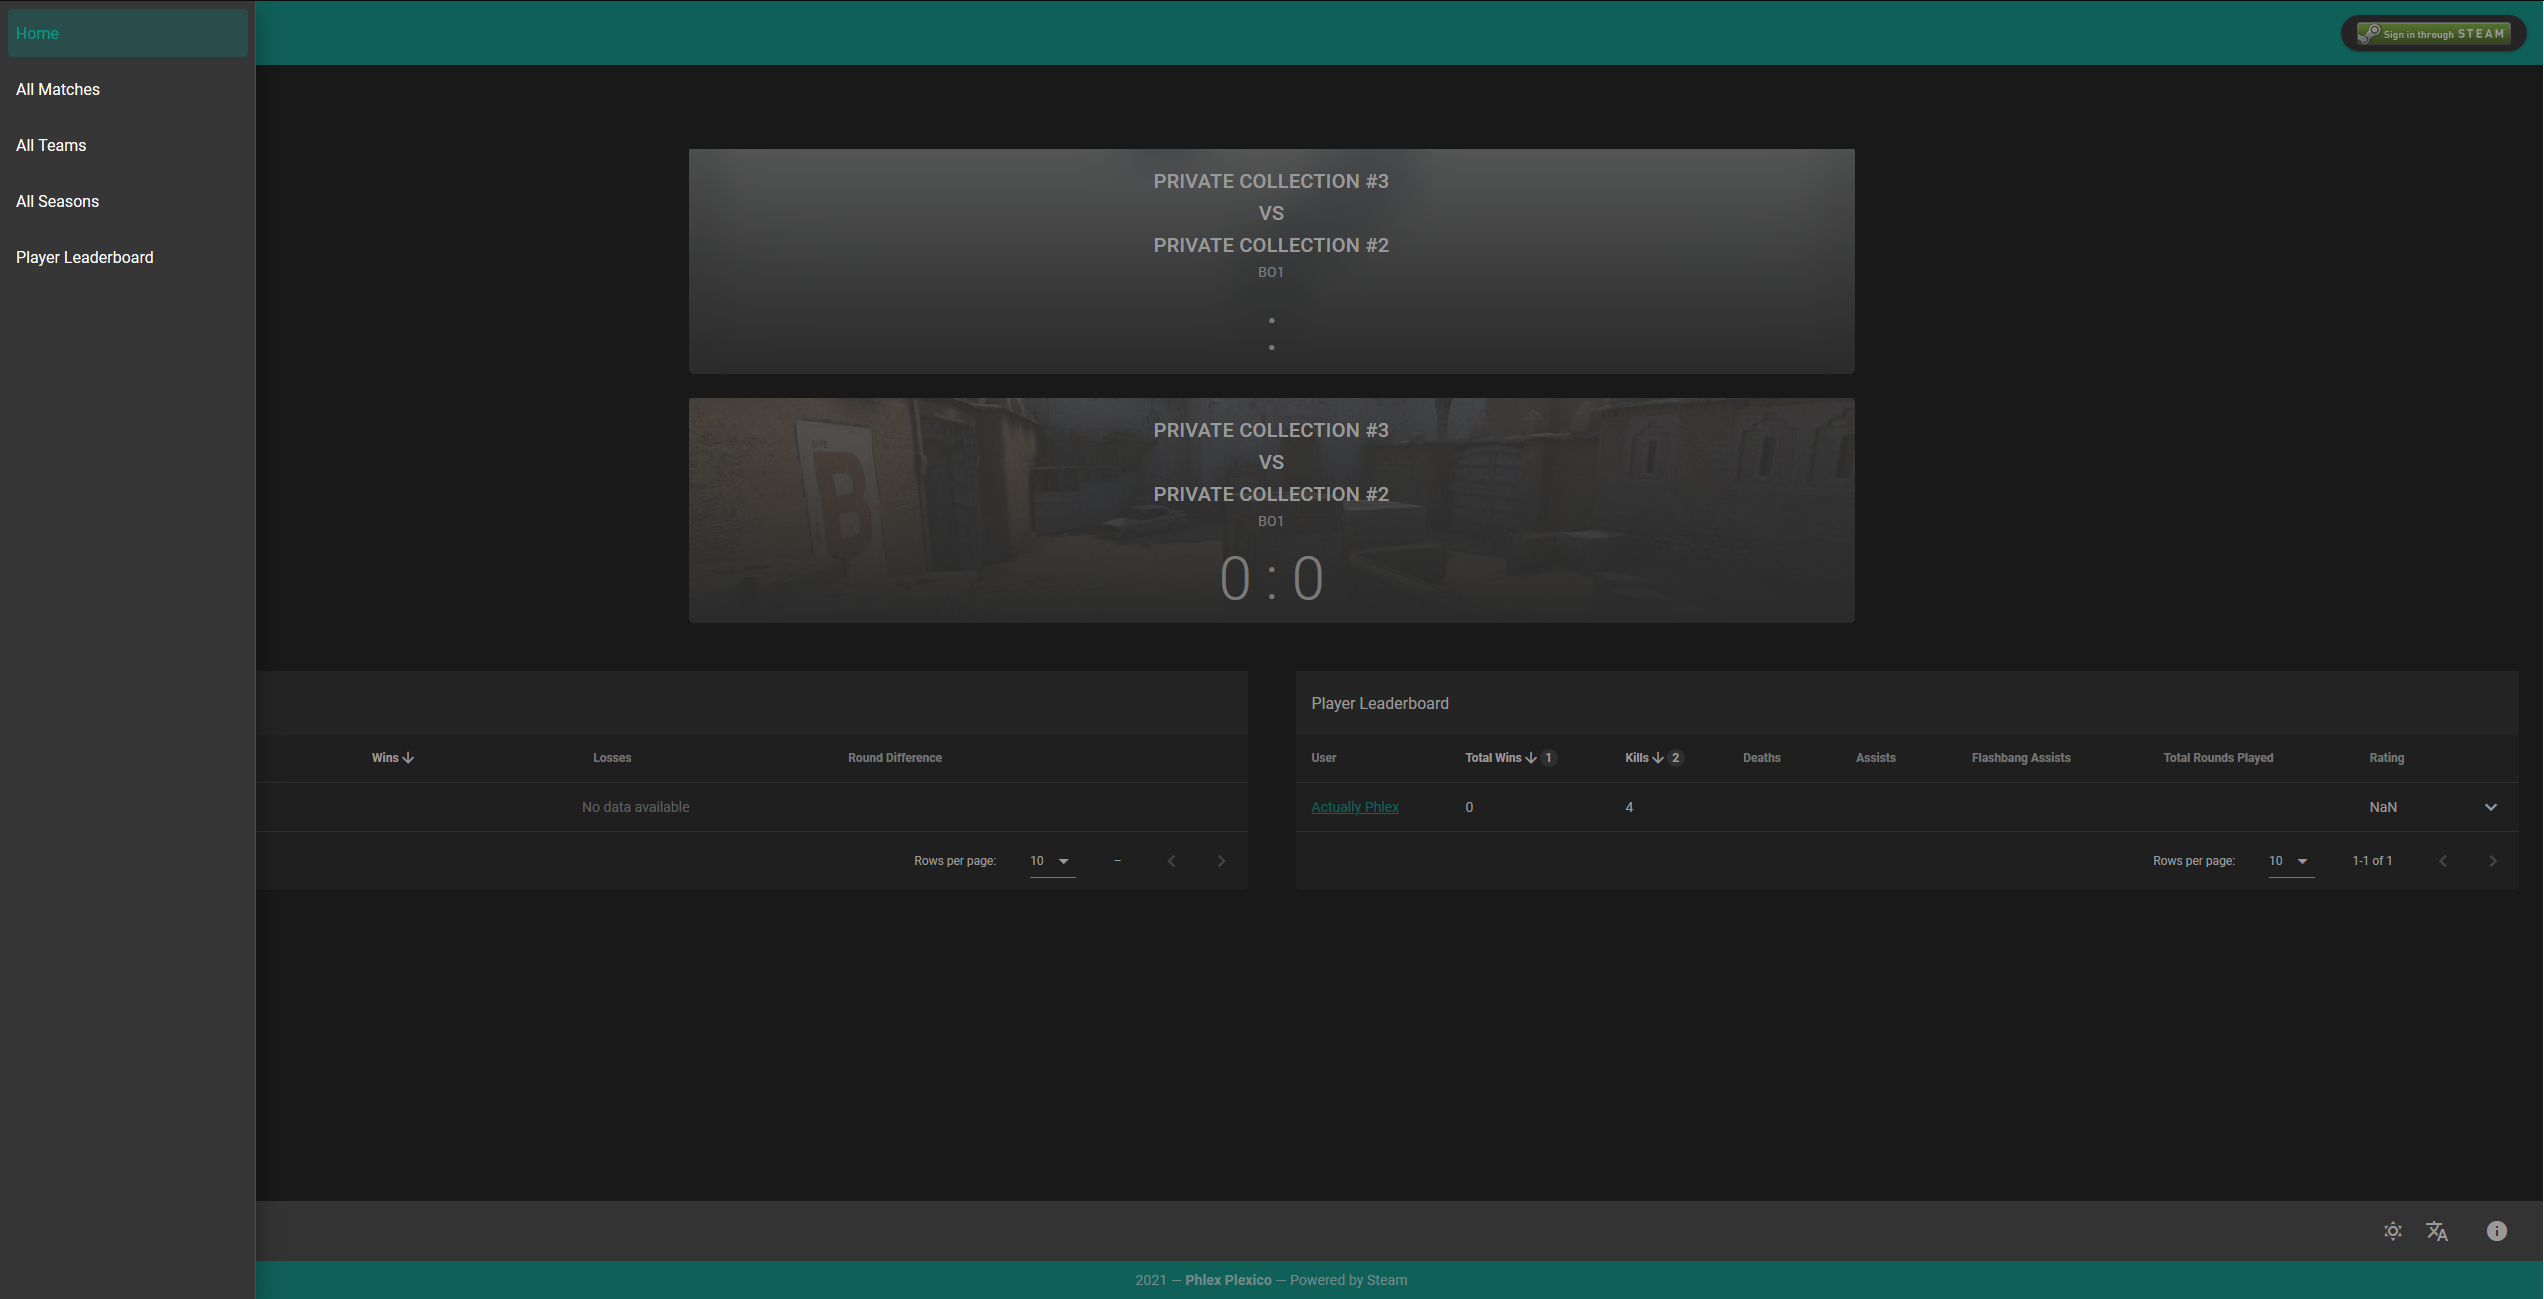Open All Seasons in sidebar
This screenshot has height=1299, width=2544.
(x=58, y=201)
